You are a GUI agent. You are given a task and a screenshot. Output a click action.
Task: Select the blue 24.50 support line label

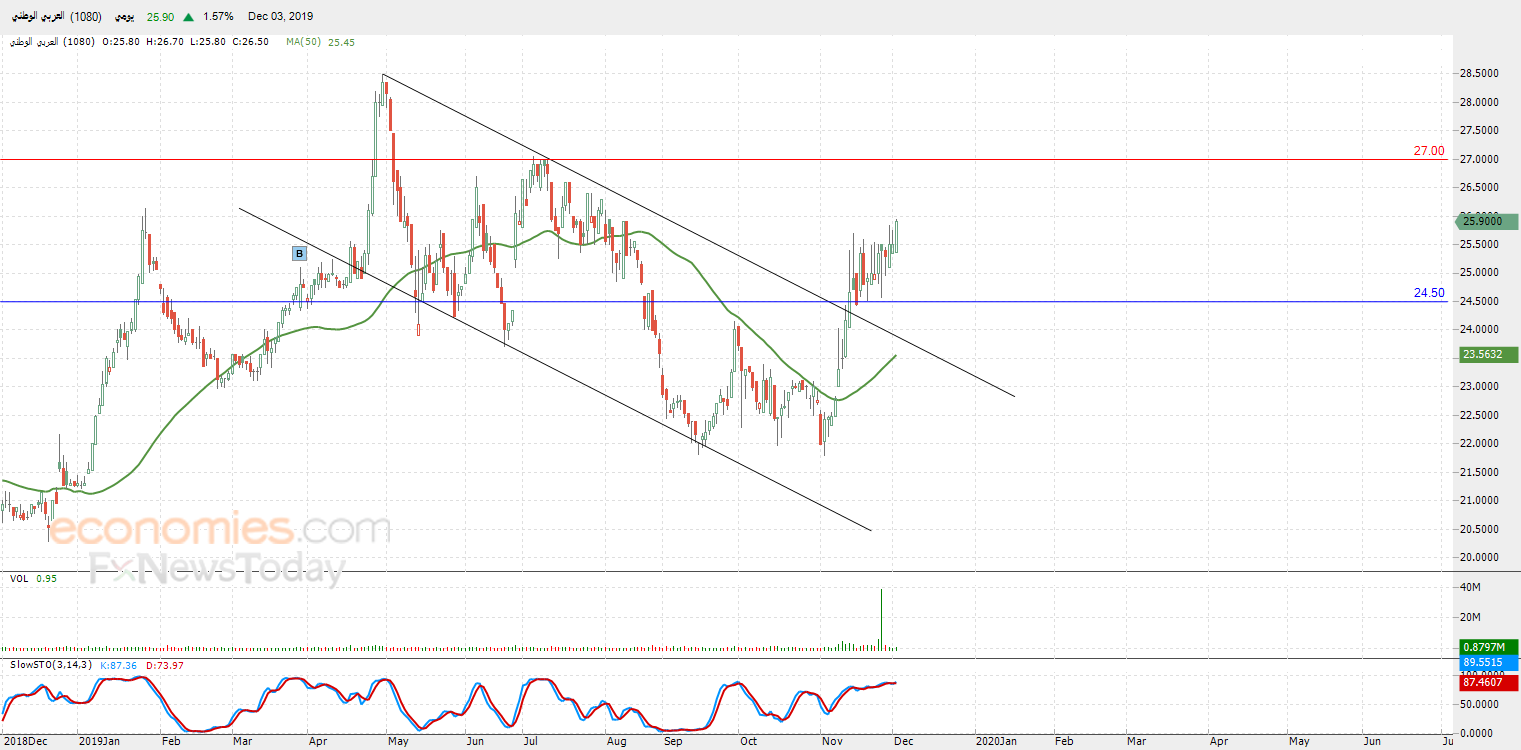pos(1428,293)
